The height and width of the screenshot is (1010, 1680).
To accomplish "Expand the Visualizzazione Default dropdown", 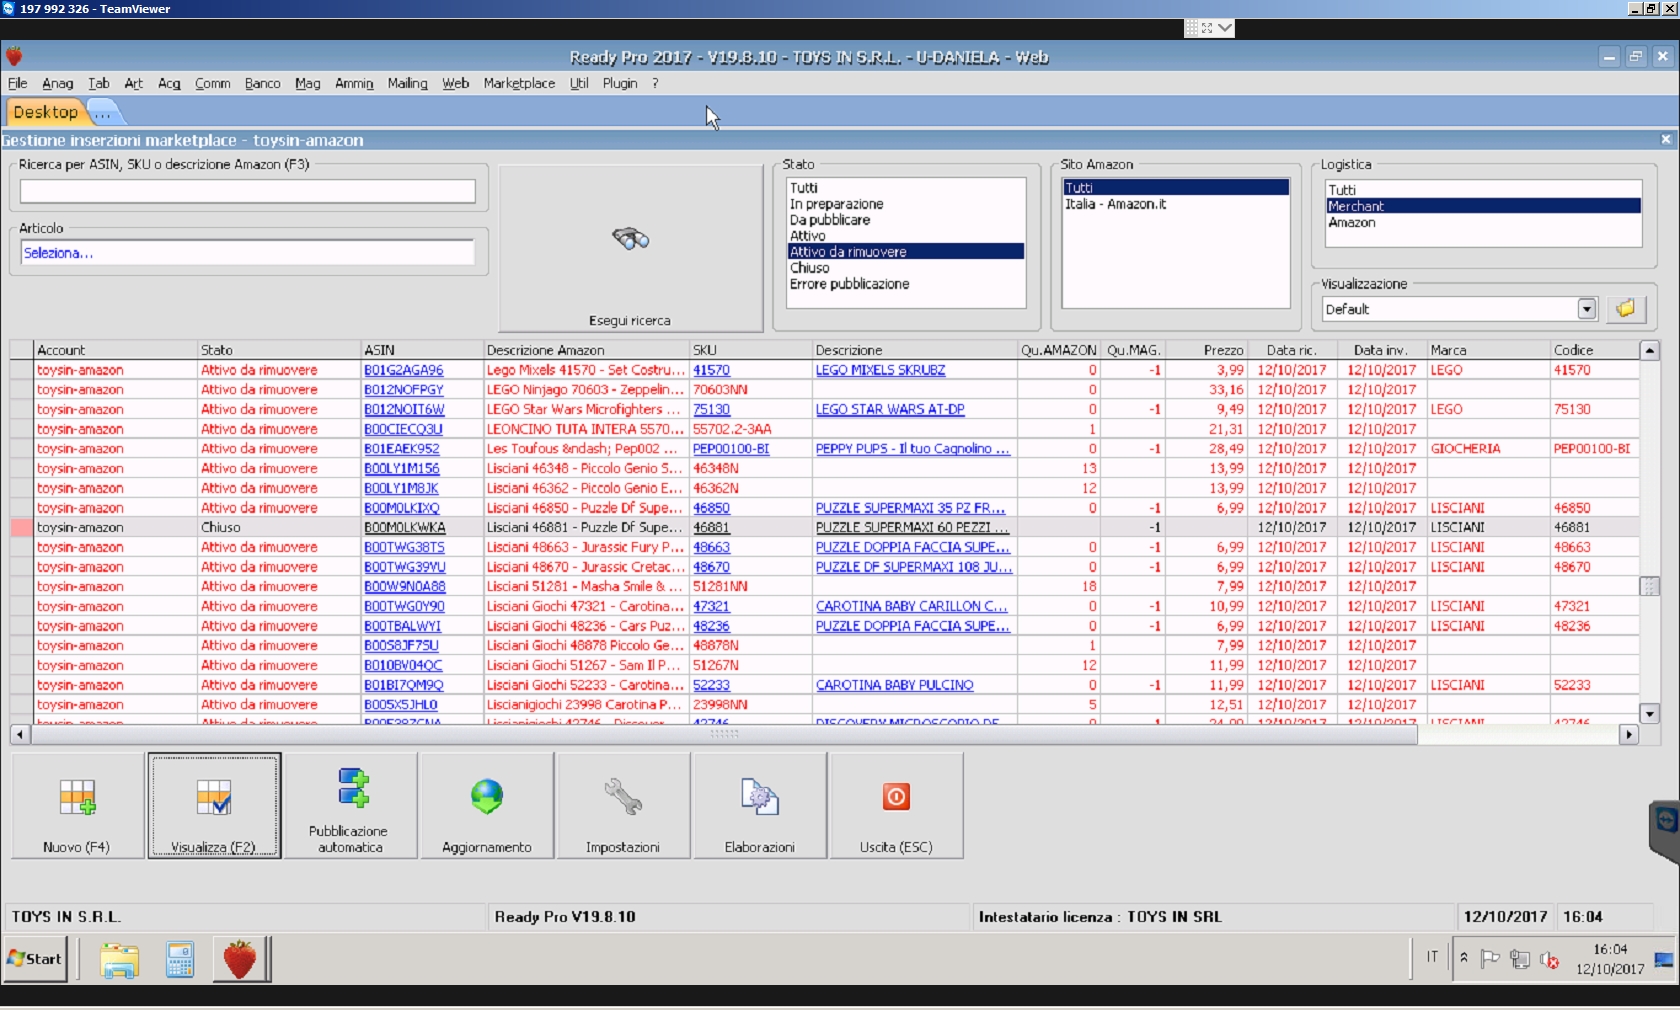I will pos(1587,309).
